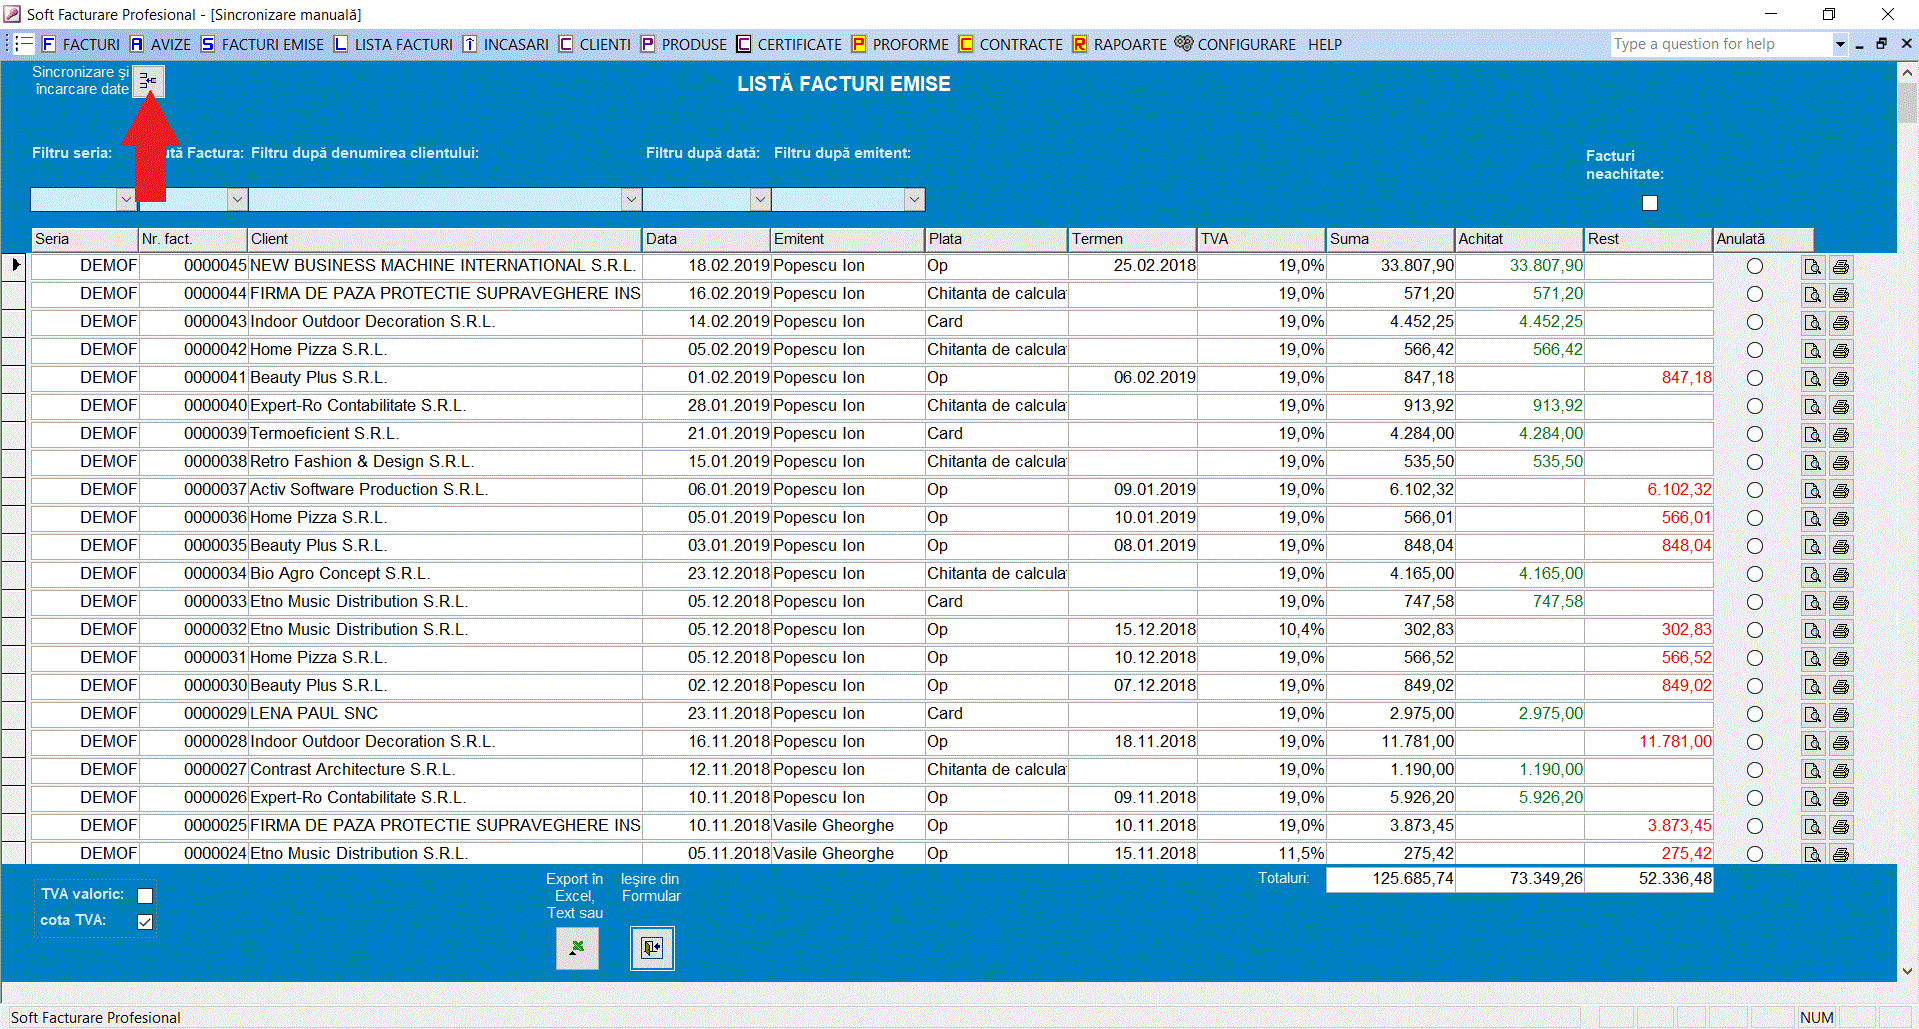Viewport: 1919px width, 1029px height.
Task: Enable Facturi neachitate checkbox
Action: tap(1650, 203)
